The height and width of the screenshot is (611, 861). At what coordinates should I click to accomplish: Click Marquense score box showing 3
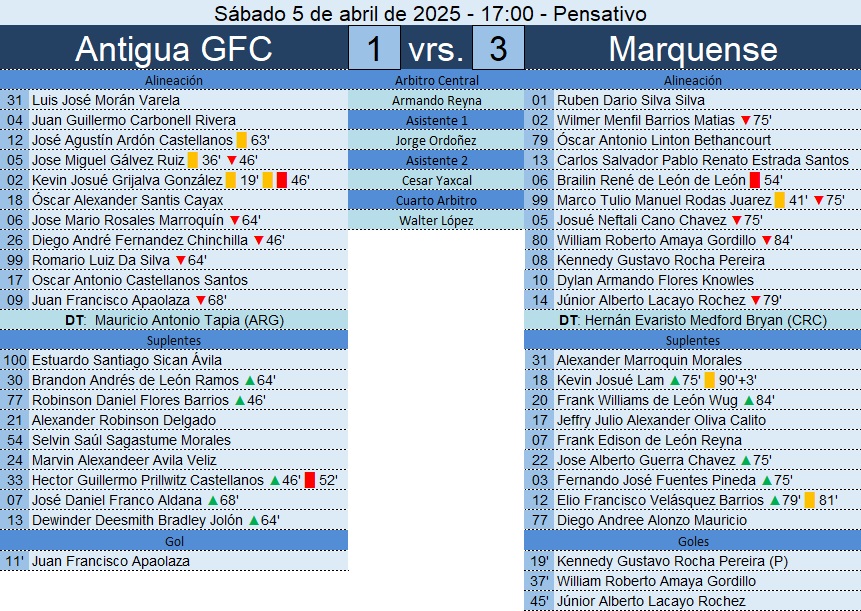pos(498,48)
